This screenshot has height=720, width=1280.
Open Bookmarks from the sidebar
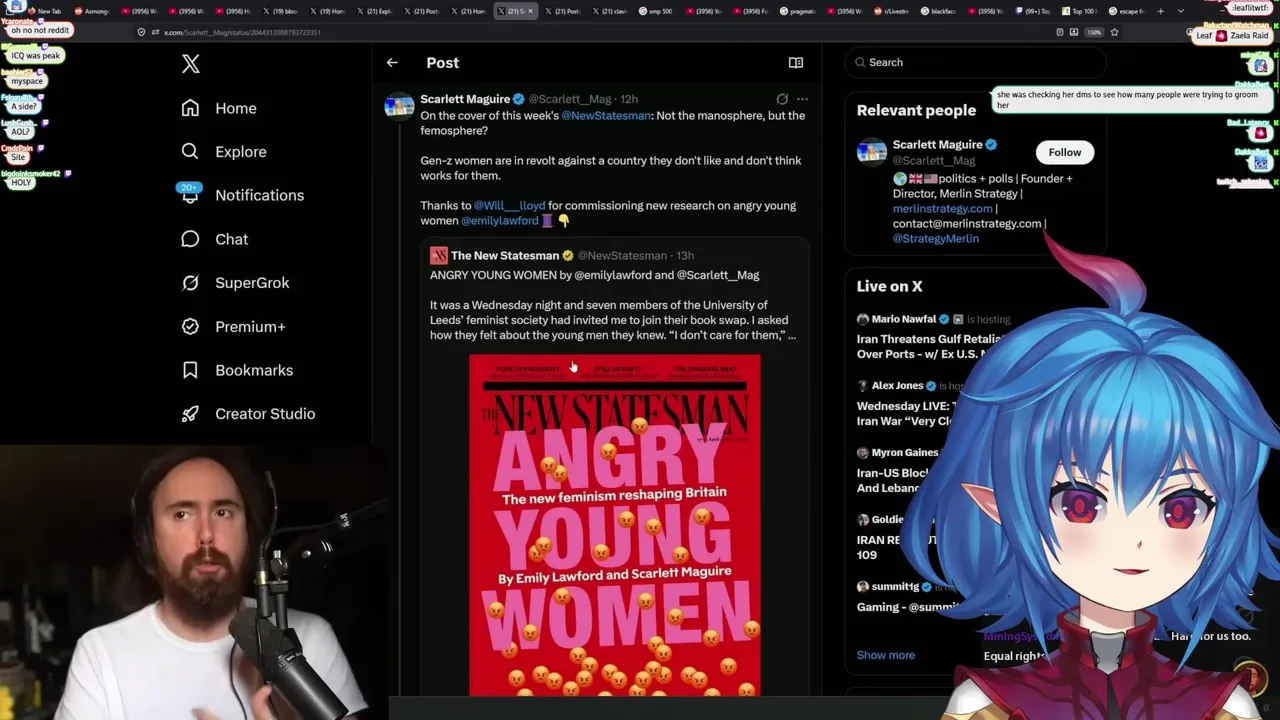click(x=237, y=370)
